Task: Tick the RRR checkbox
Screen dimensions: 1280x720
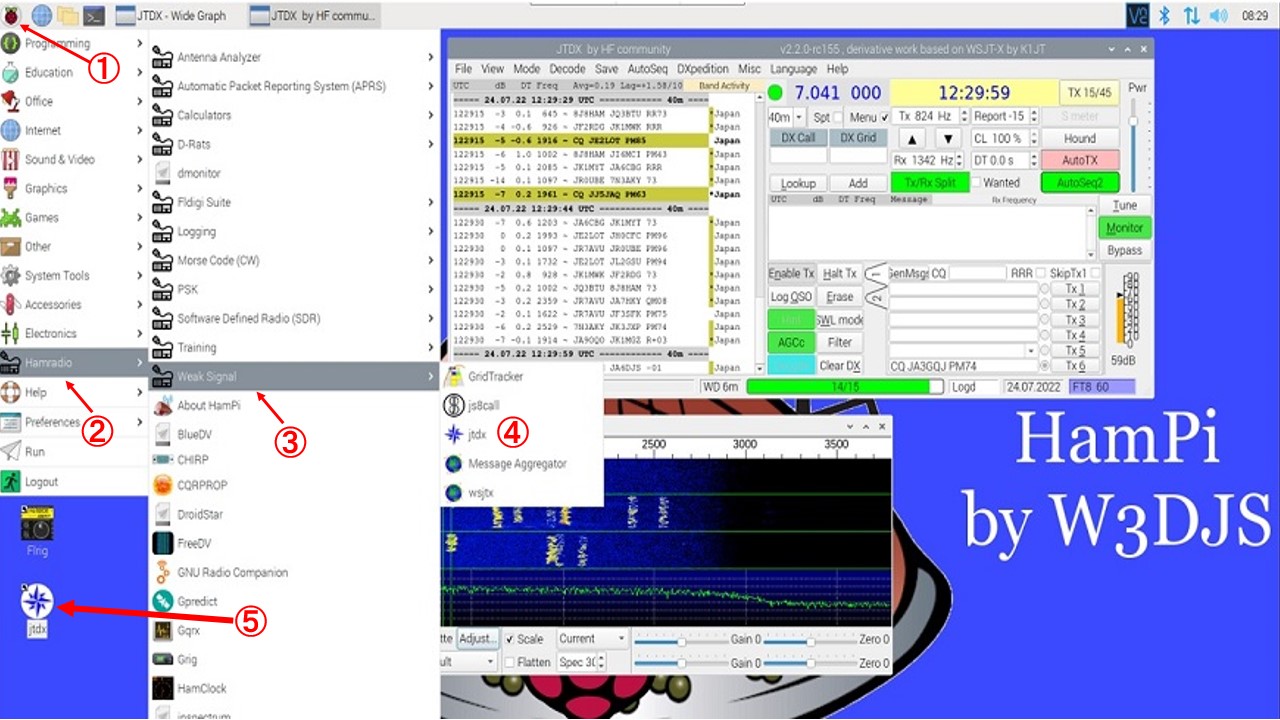Action: click(1041, 273)
